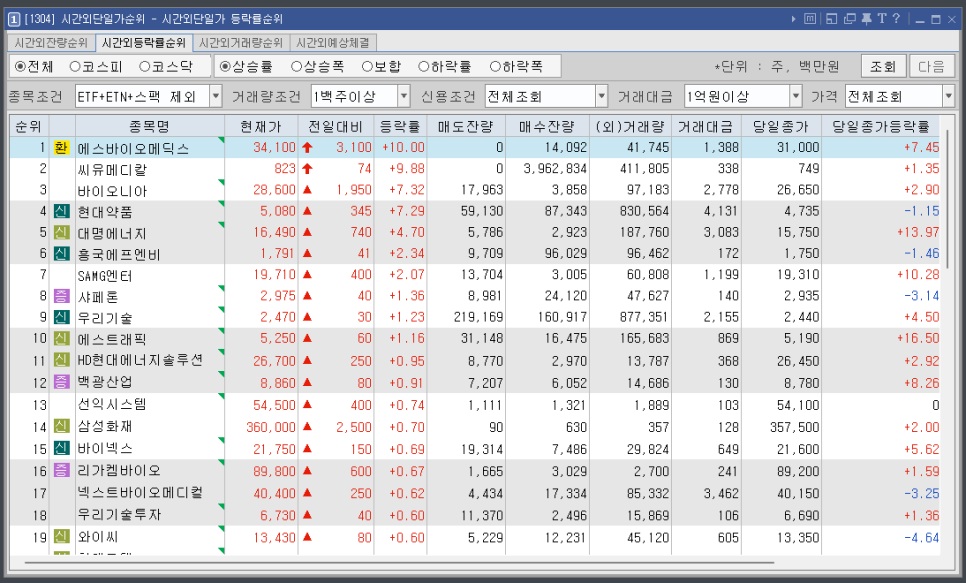This screenshot has width=966, height=583.
Task: Click the 증 badge on 리가켐바이오 row
Action: (x=61, y=471)
